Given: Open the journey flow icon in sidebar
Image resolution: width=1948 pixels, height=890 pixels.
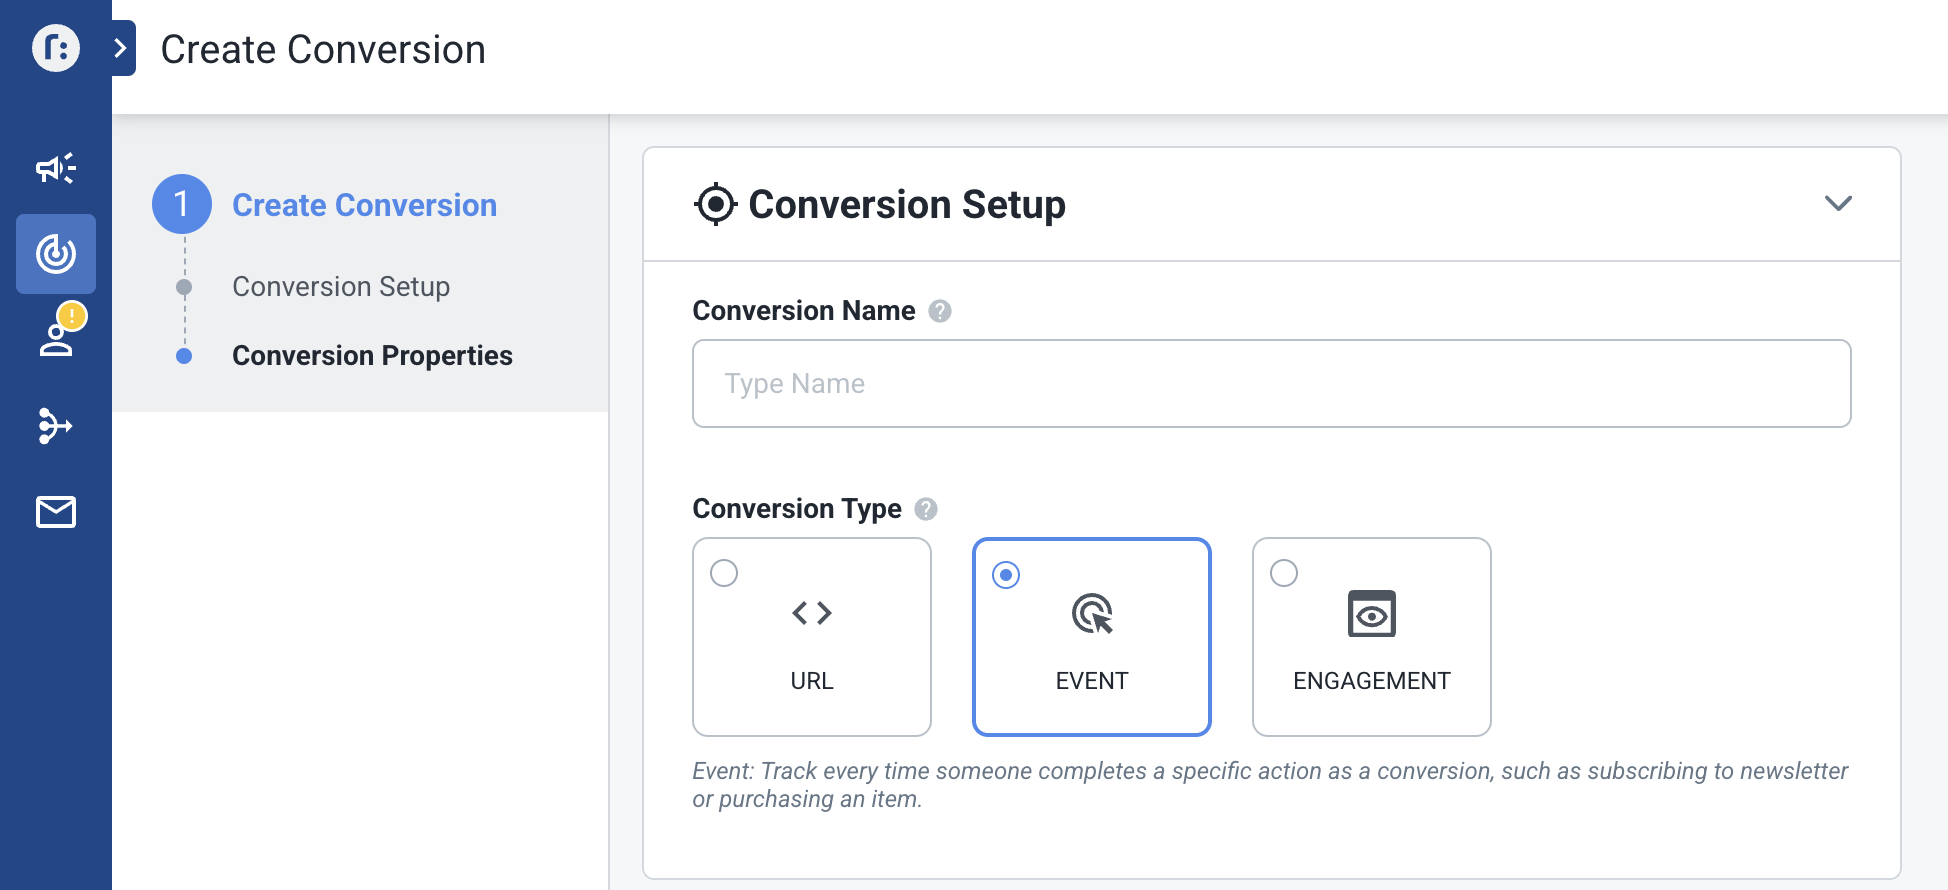Looking at the screenshot, I should [x=56, y=426].
